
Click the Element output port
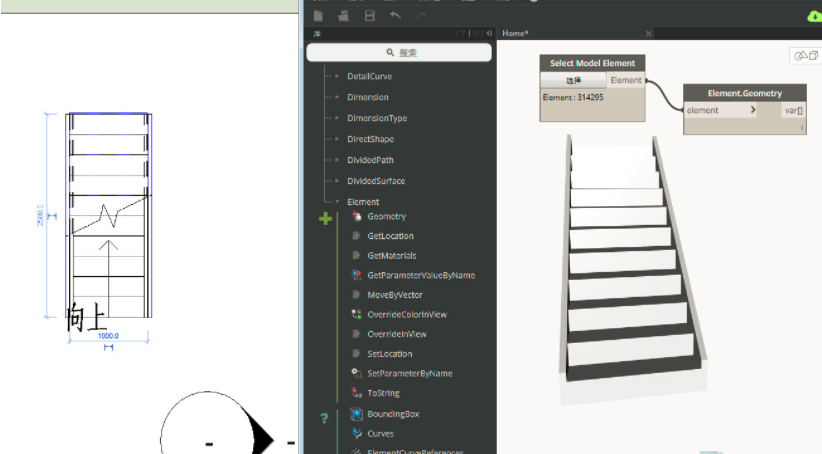pos(626,80)
